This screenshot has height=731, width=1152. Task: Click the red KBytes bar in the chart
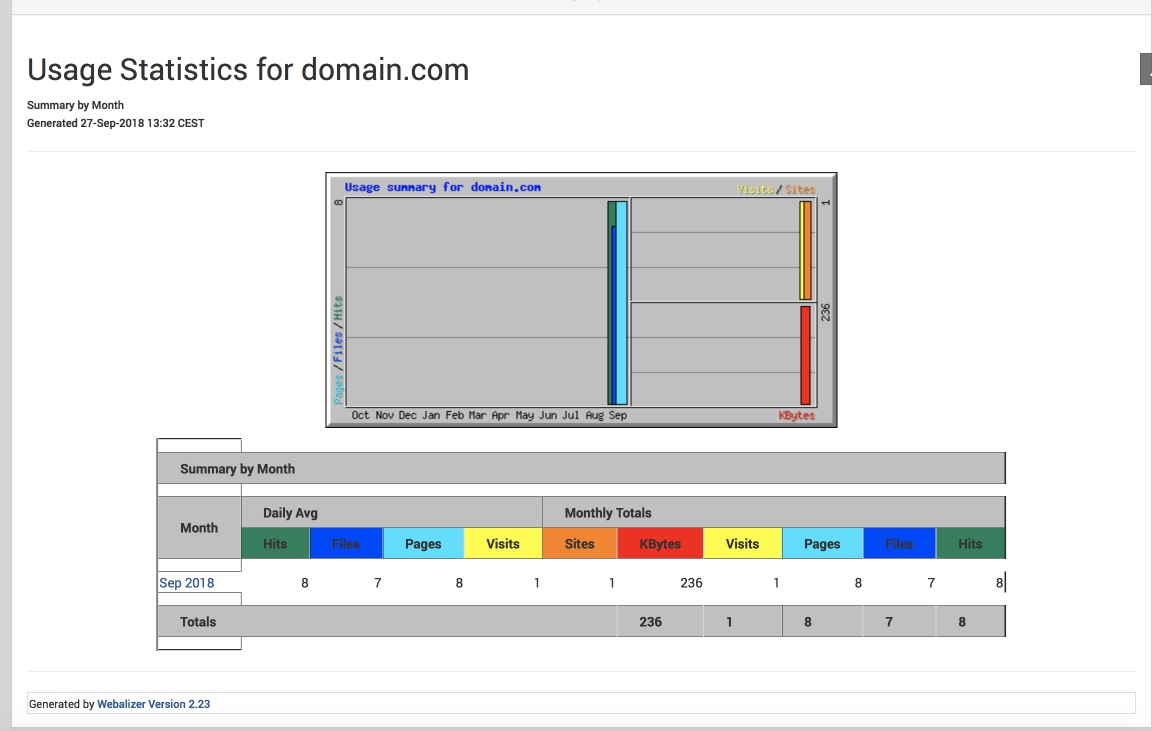point(805,355)
